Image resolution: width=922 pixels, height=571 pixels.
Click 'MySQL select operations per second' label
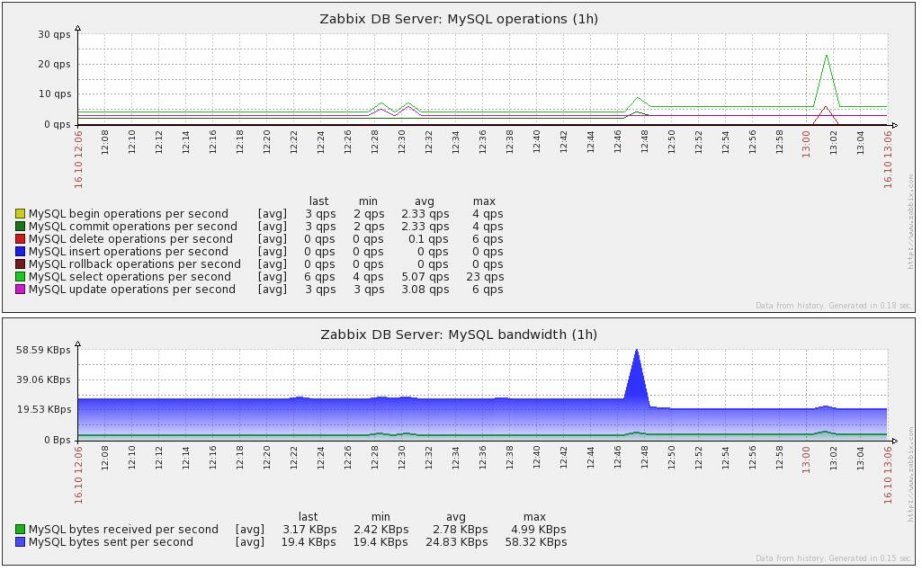pos(129,276)
